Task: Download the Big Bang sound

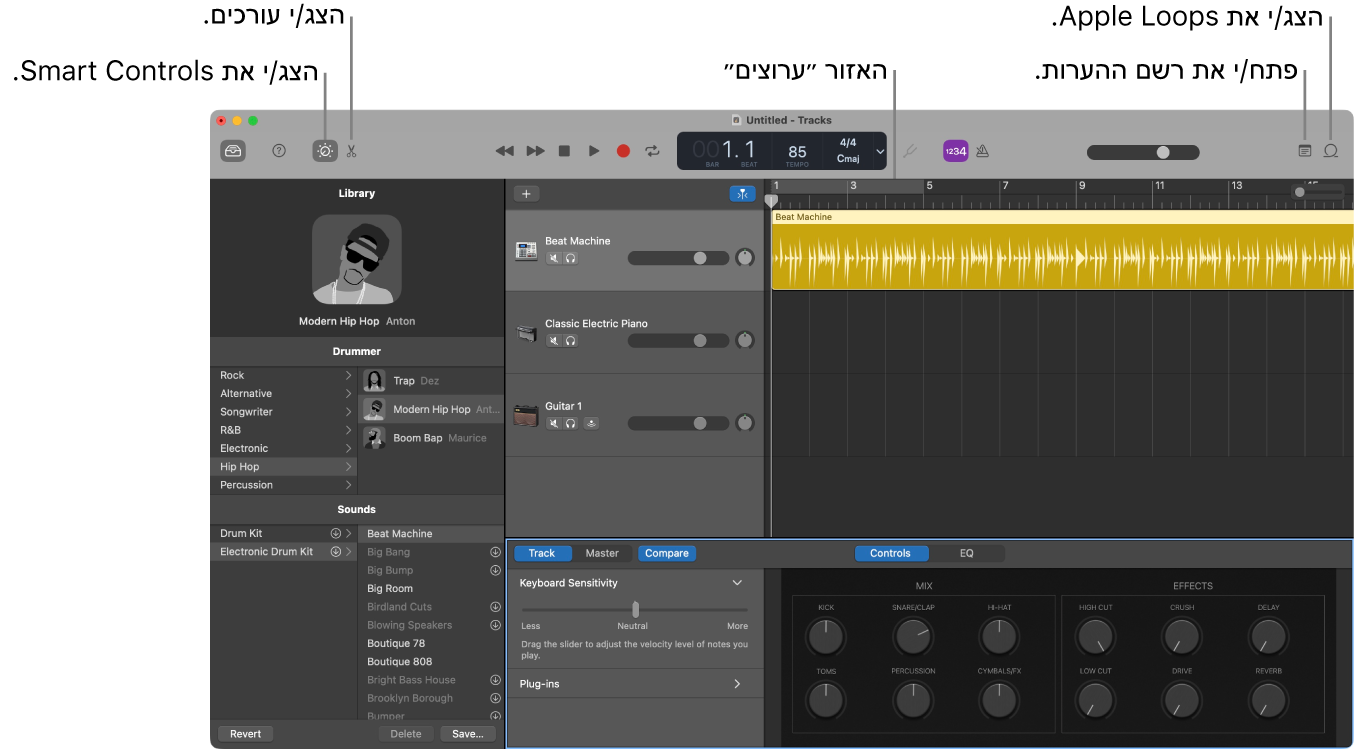Action: [x=495, y=552]
